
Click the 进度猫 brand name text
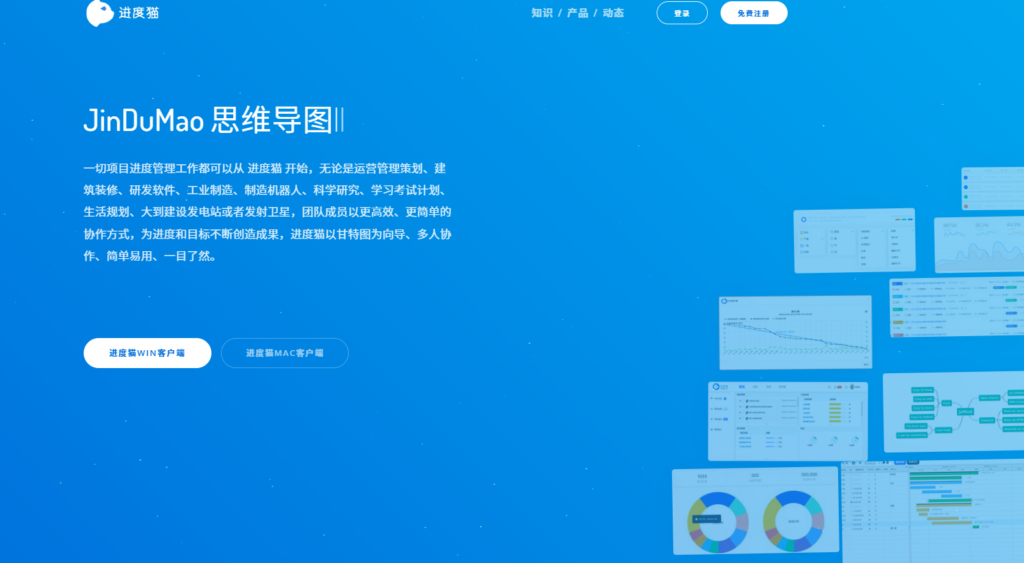point(137,13)
